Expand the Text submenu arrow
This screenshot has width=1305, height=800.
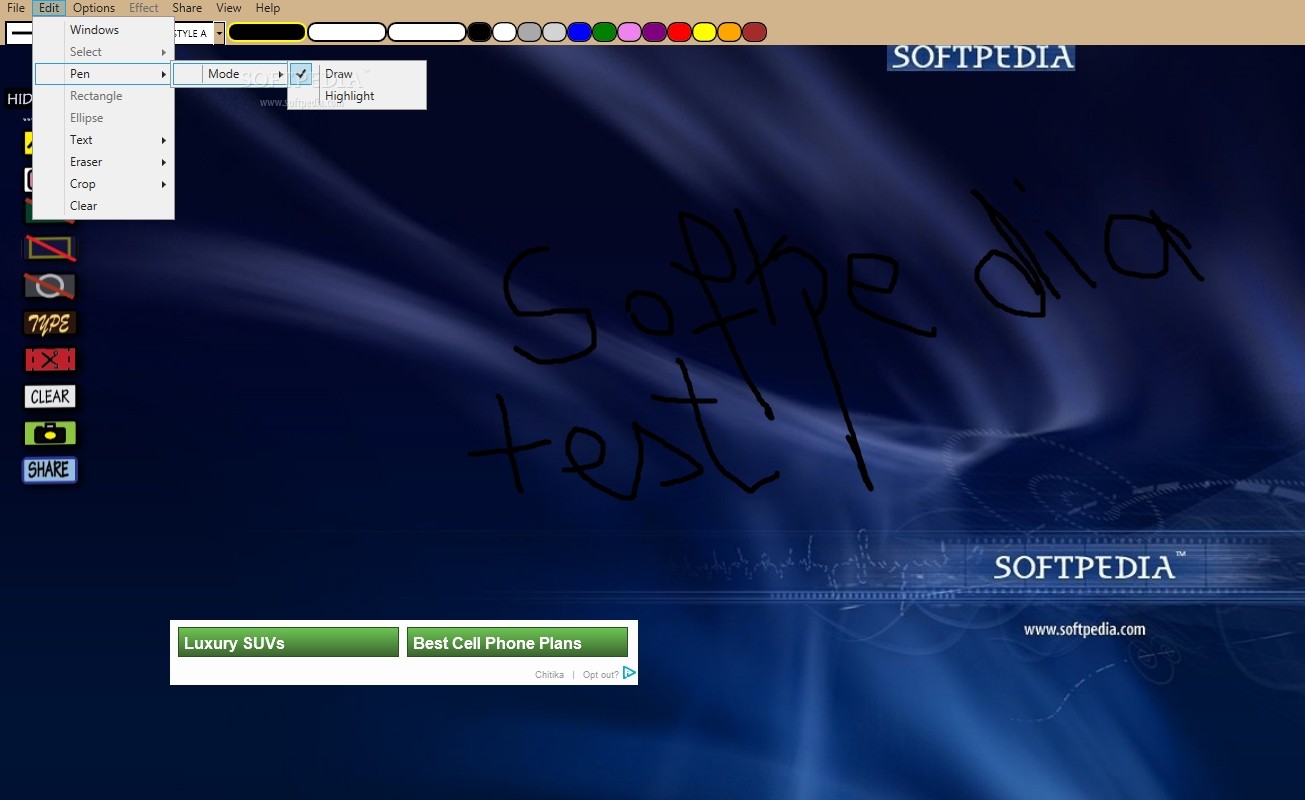pyautogui.click(x=164, y=140)
